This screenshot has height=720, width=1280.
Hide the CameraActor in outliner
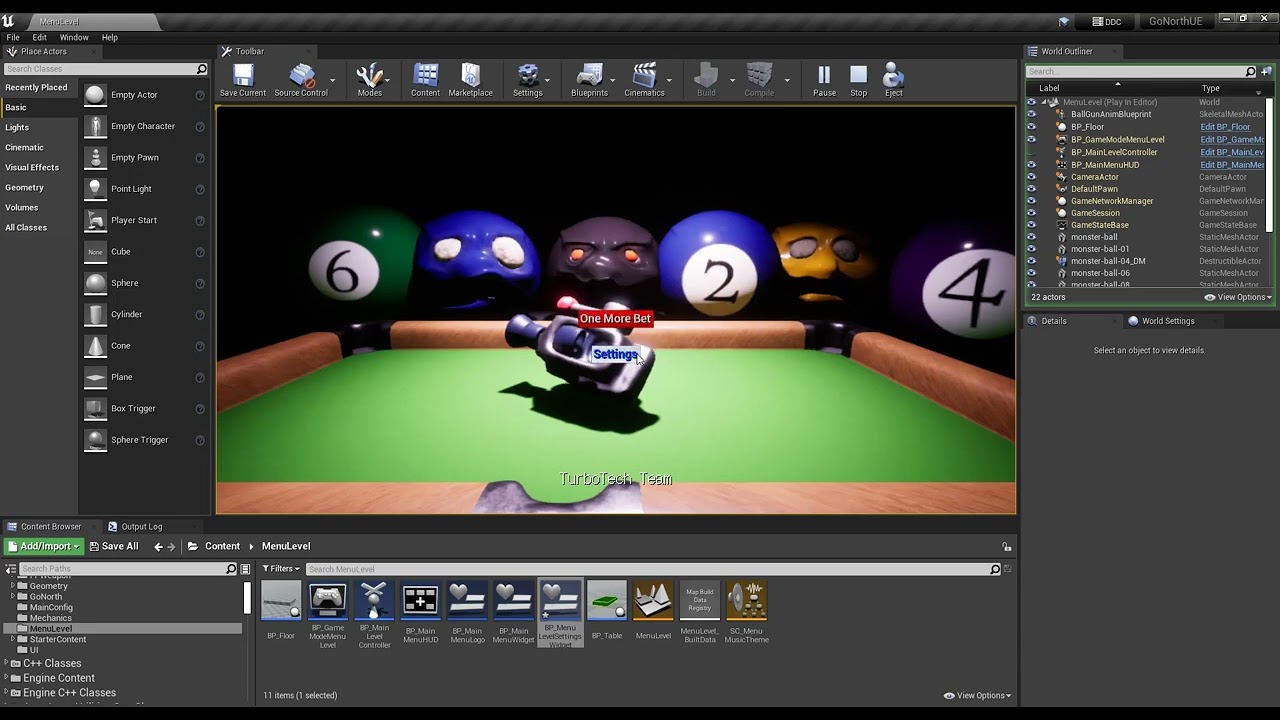(x=1032, y=177)
